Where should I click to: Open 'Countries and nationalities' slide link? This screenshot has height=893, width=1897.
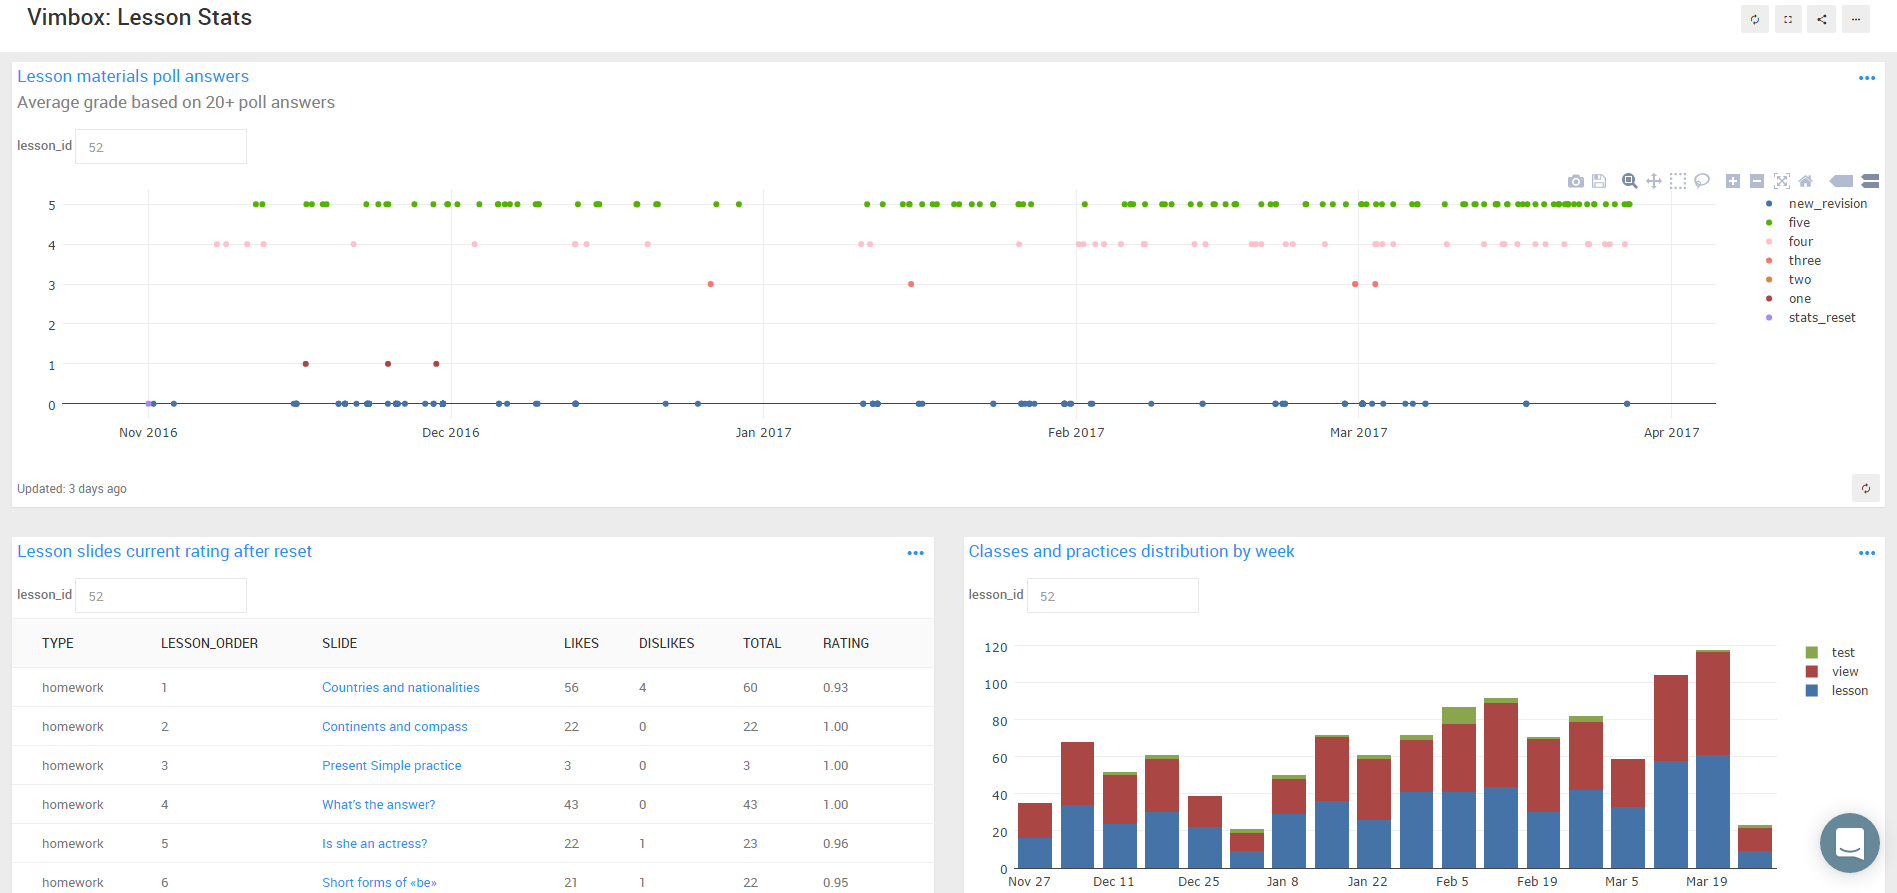(x=401, y=688)
